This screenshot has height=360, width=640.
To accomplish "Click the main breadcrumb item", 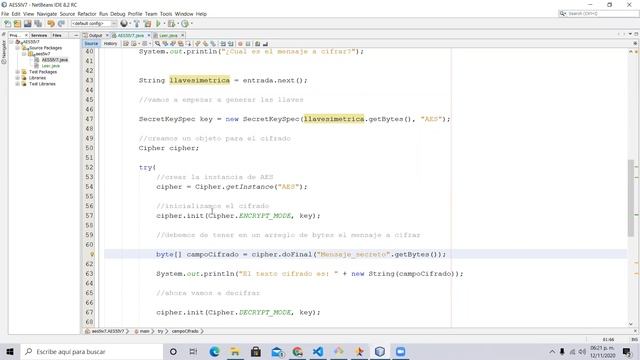I will point(144,331).
